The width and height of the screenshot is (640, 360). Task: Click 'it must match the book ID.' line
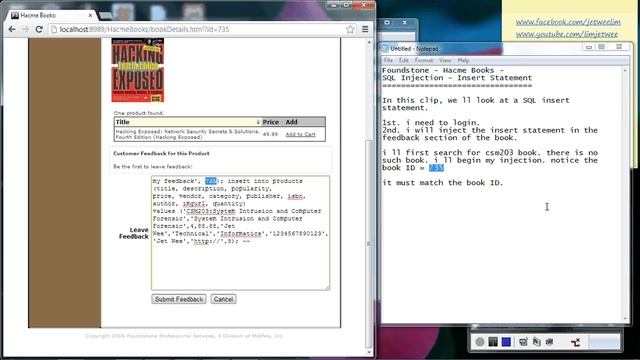[443, 183]
